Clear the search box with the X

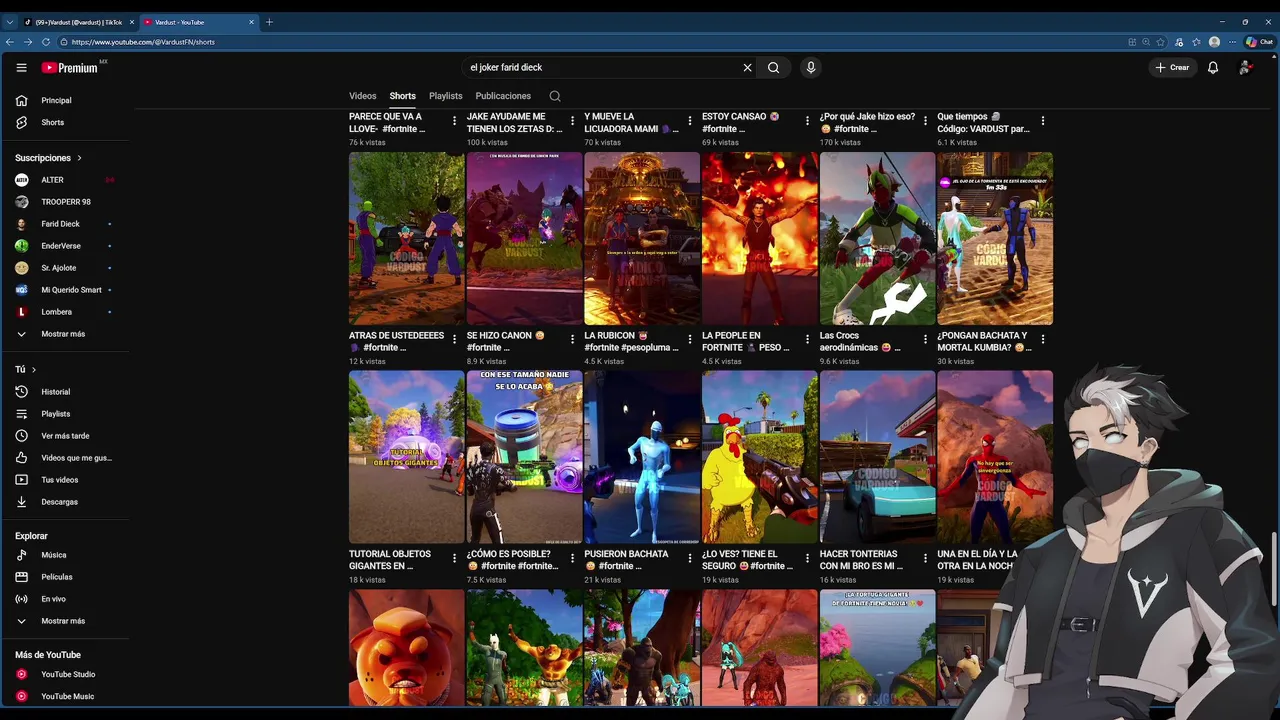747,67
